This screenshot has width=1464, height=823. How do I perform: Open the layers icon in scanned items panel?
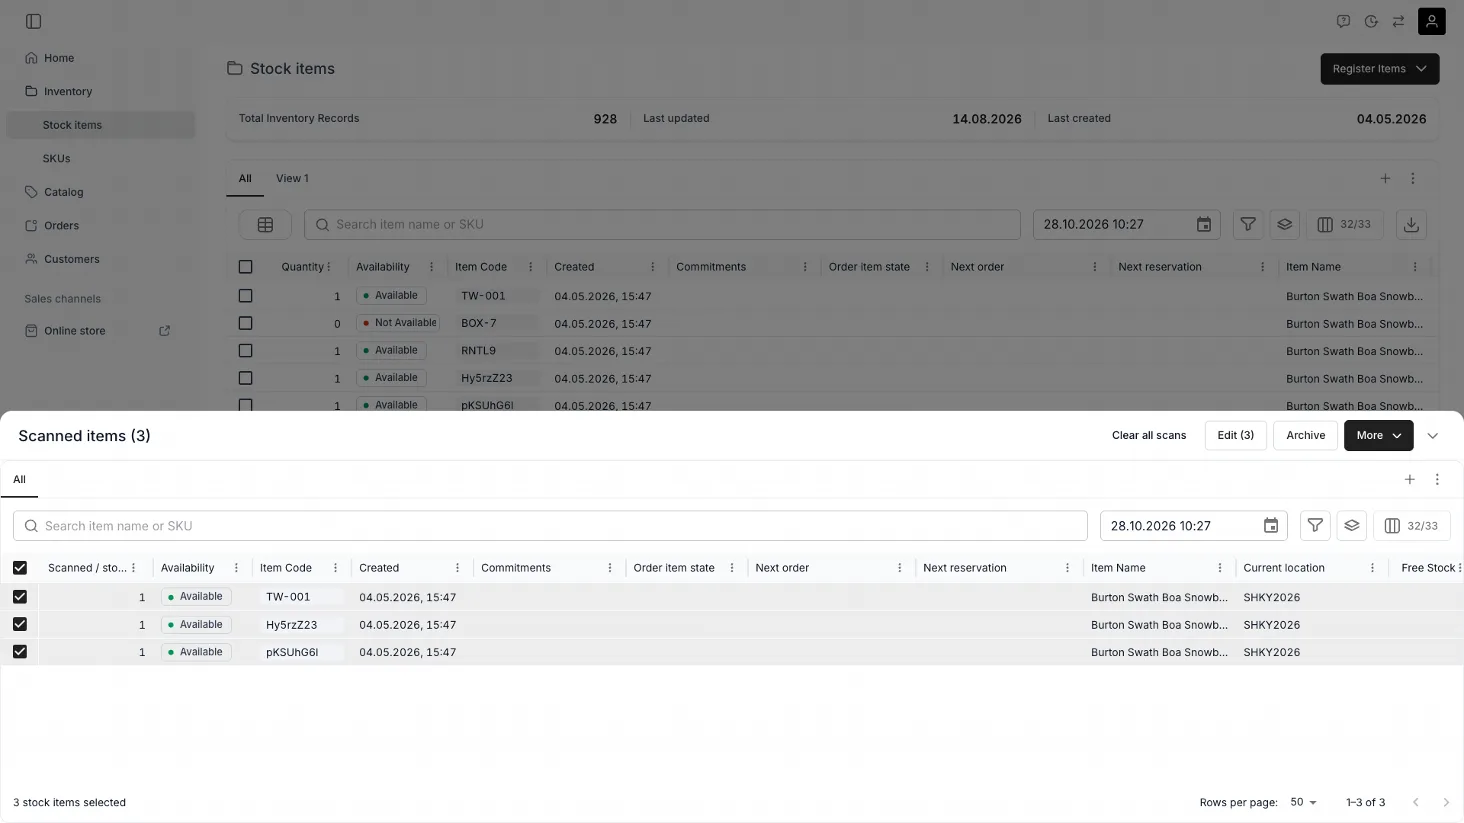[x=1352, y=526]
